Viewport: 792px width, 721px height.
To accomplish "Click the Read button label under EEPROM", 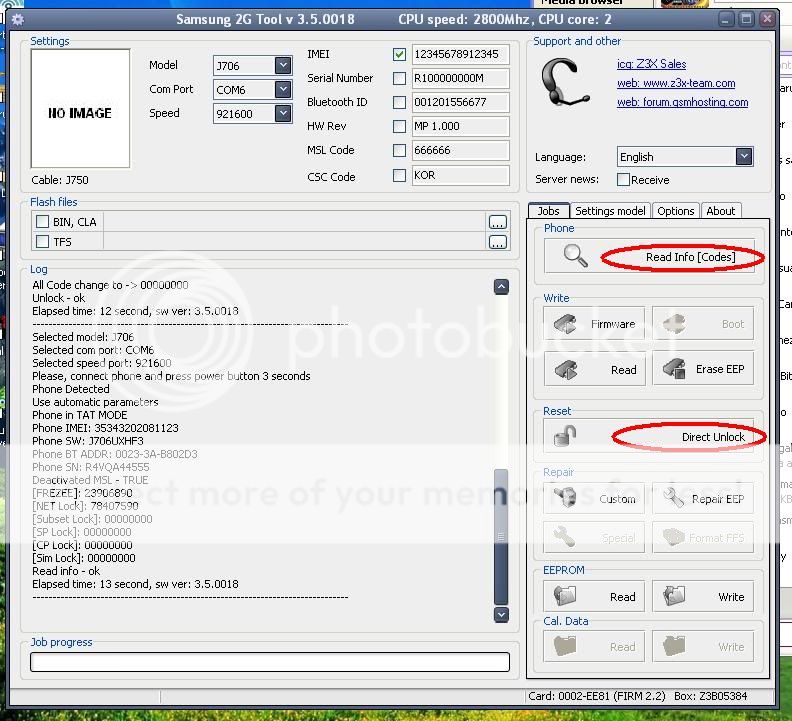I will pos(622,597).
